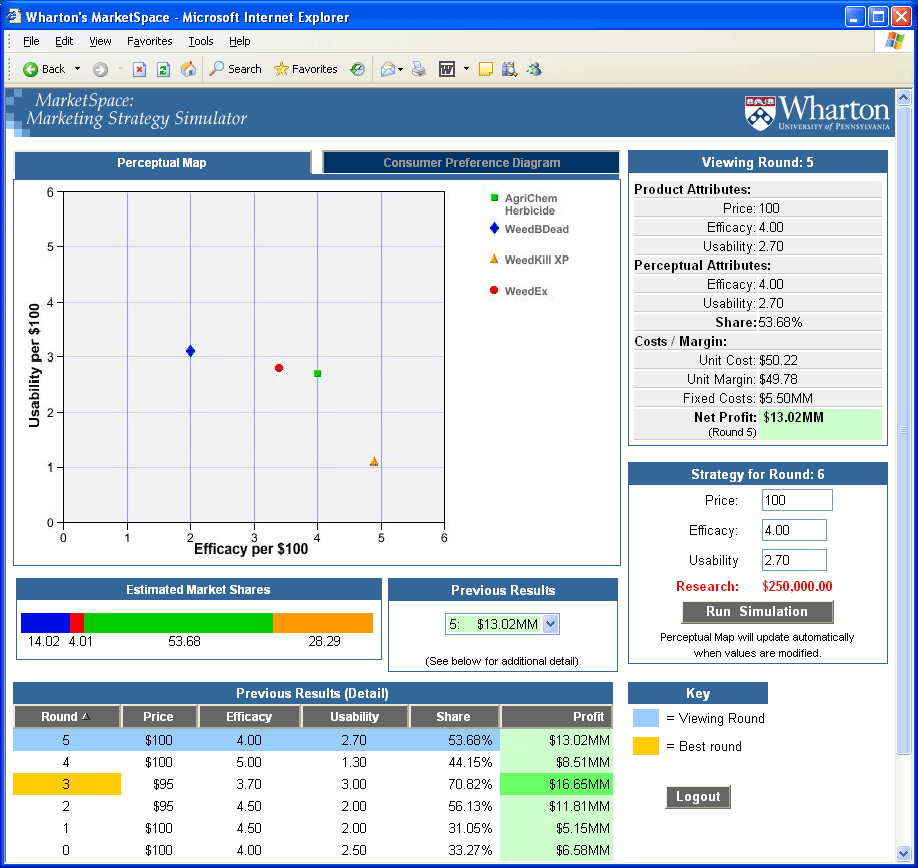This screenshot has height=868, width=918.
Task: Switch to the Consumer Preference Diagram tab
Action: tap(471, 163)
